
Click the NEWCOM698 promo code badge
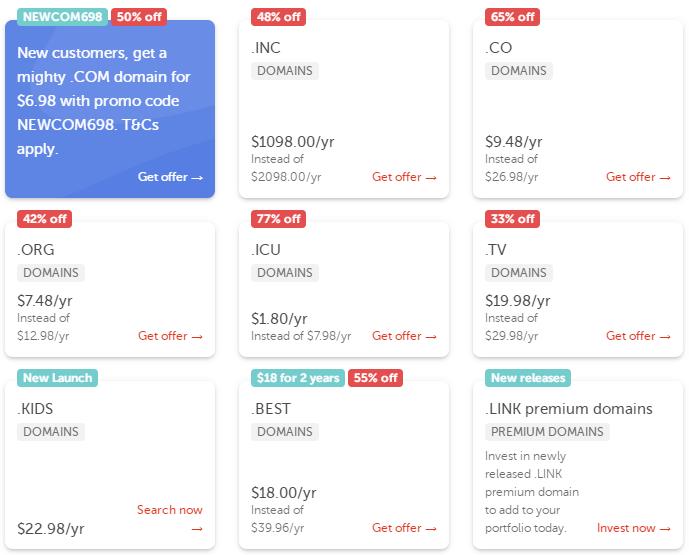tap(57, 16)
